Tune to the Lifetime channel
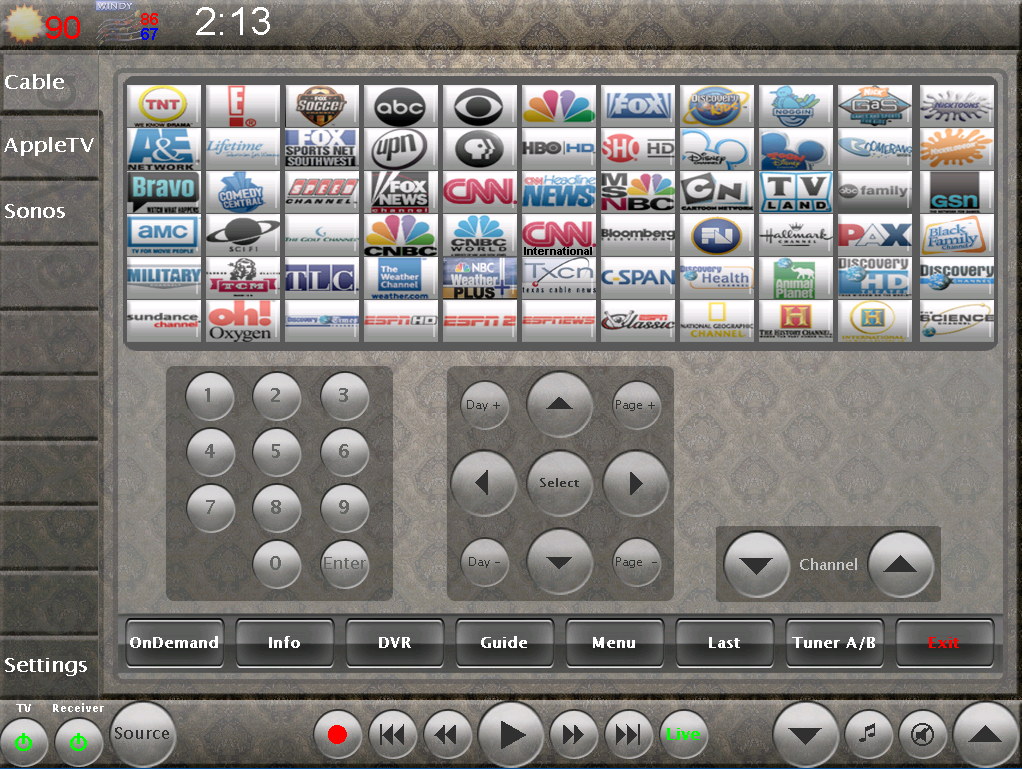 click(x=242, y=149)
